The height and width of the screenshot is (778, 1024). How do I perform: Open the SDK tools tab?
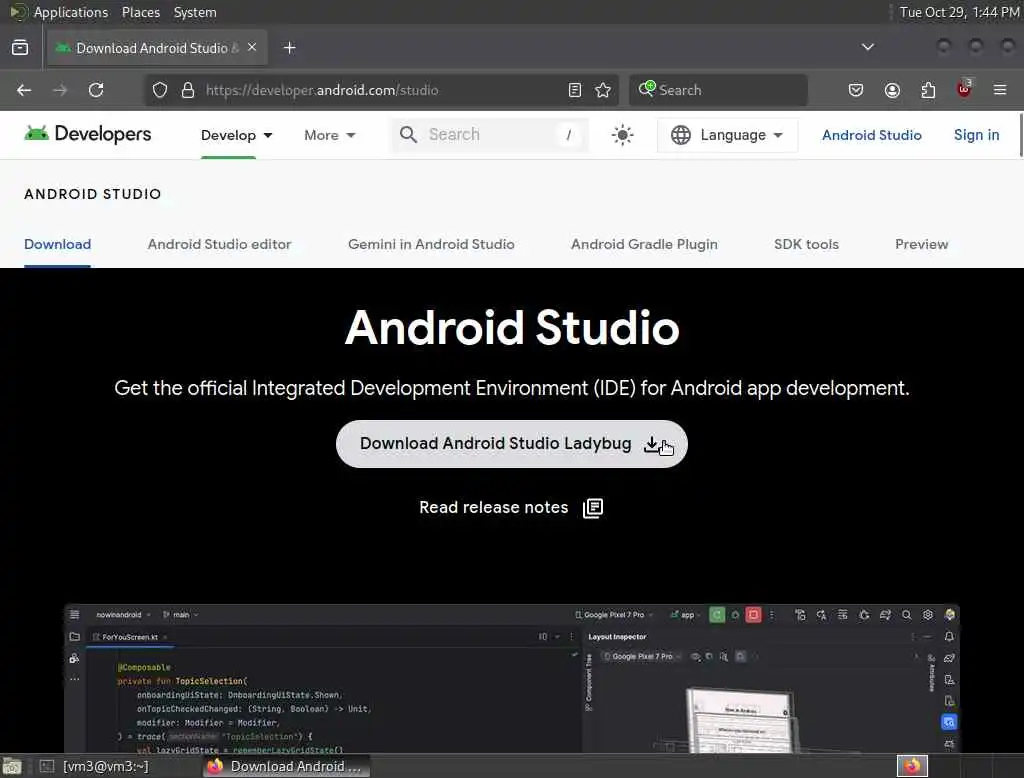pos(806,244)
